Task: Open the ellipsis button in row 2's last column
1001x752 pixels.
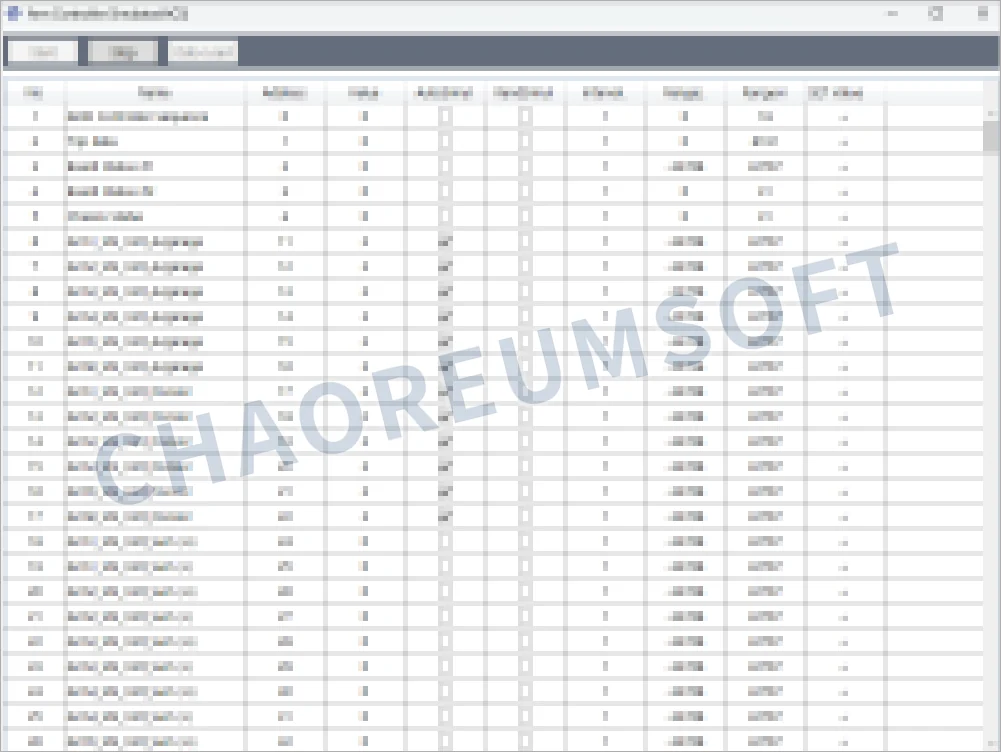Action: click(843, 142)
